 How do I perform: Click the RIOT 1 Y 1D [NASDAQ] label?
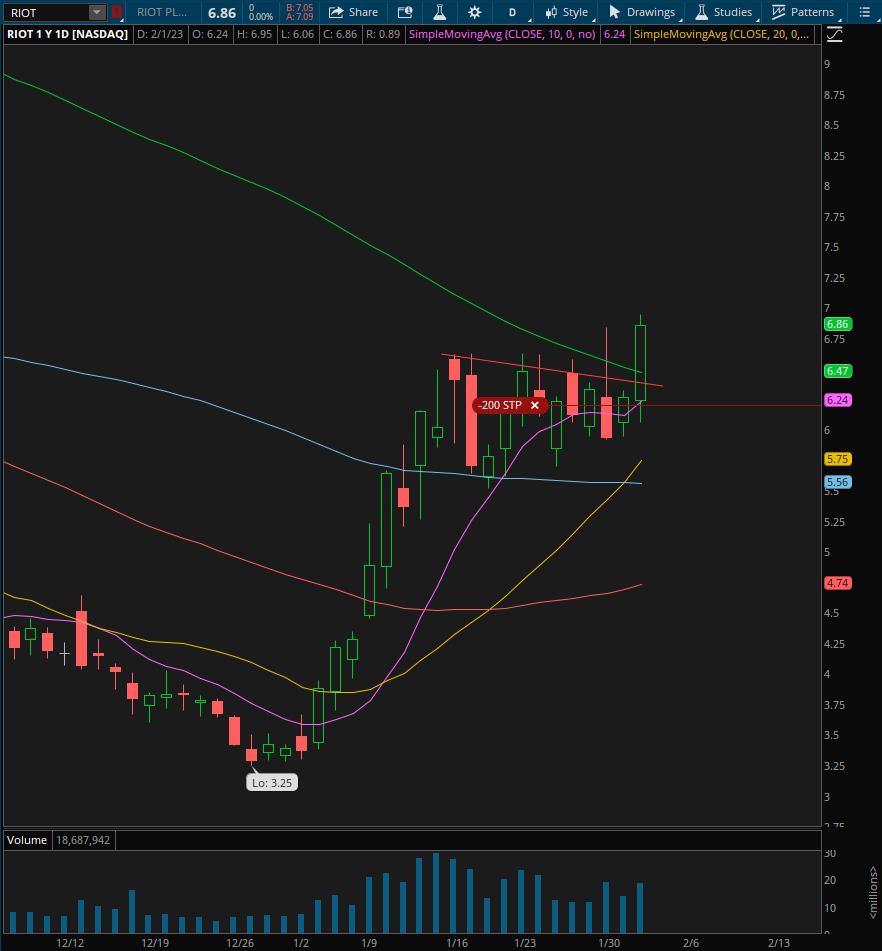coord(67,35)
